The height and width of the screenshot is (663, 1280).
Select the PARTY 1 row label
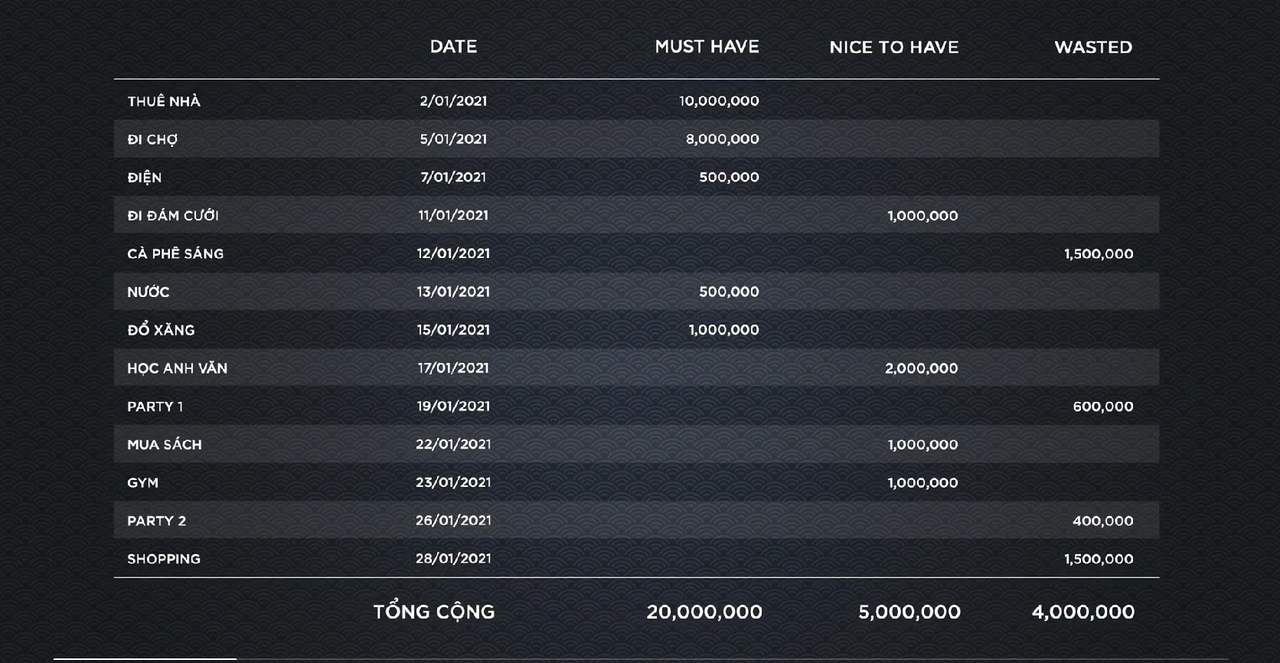click(x=155, y=406)
